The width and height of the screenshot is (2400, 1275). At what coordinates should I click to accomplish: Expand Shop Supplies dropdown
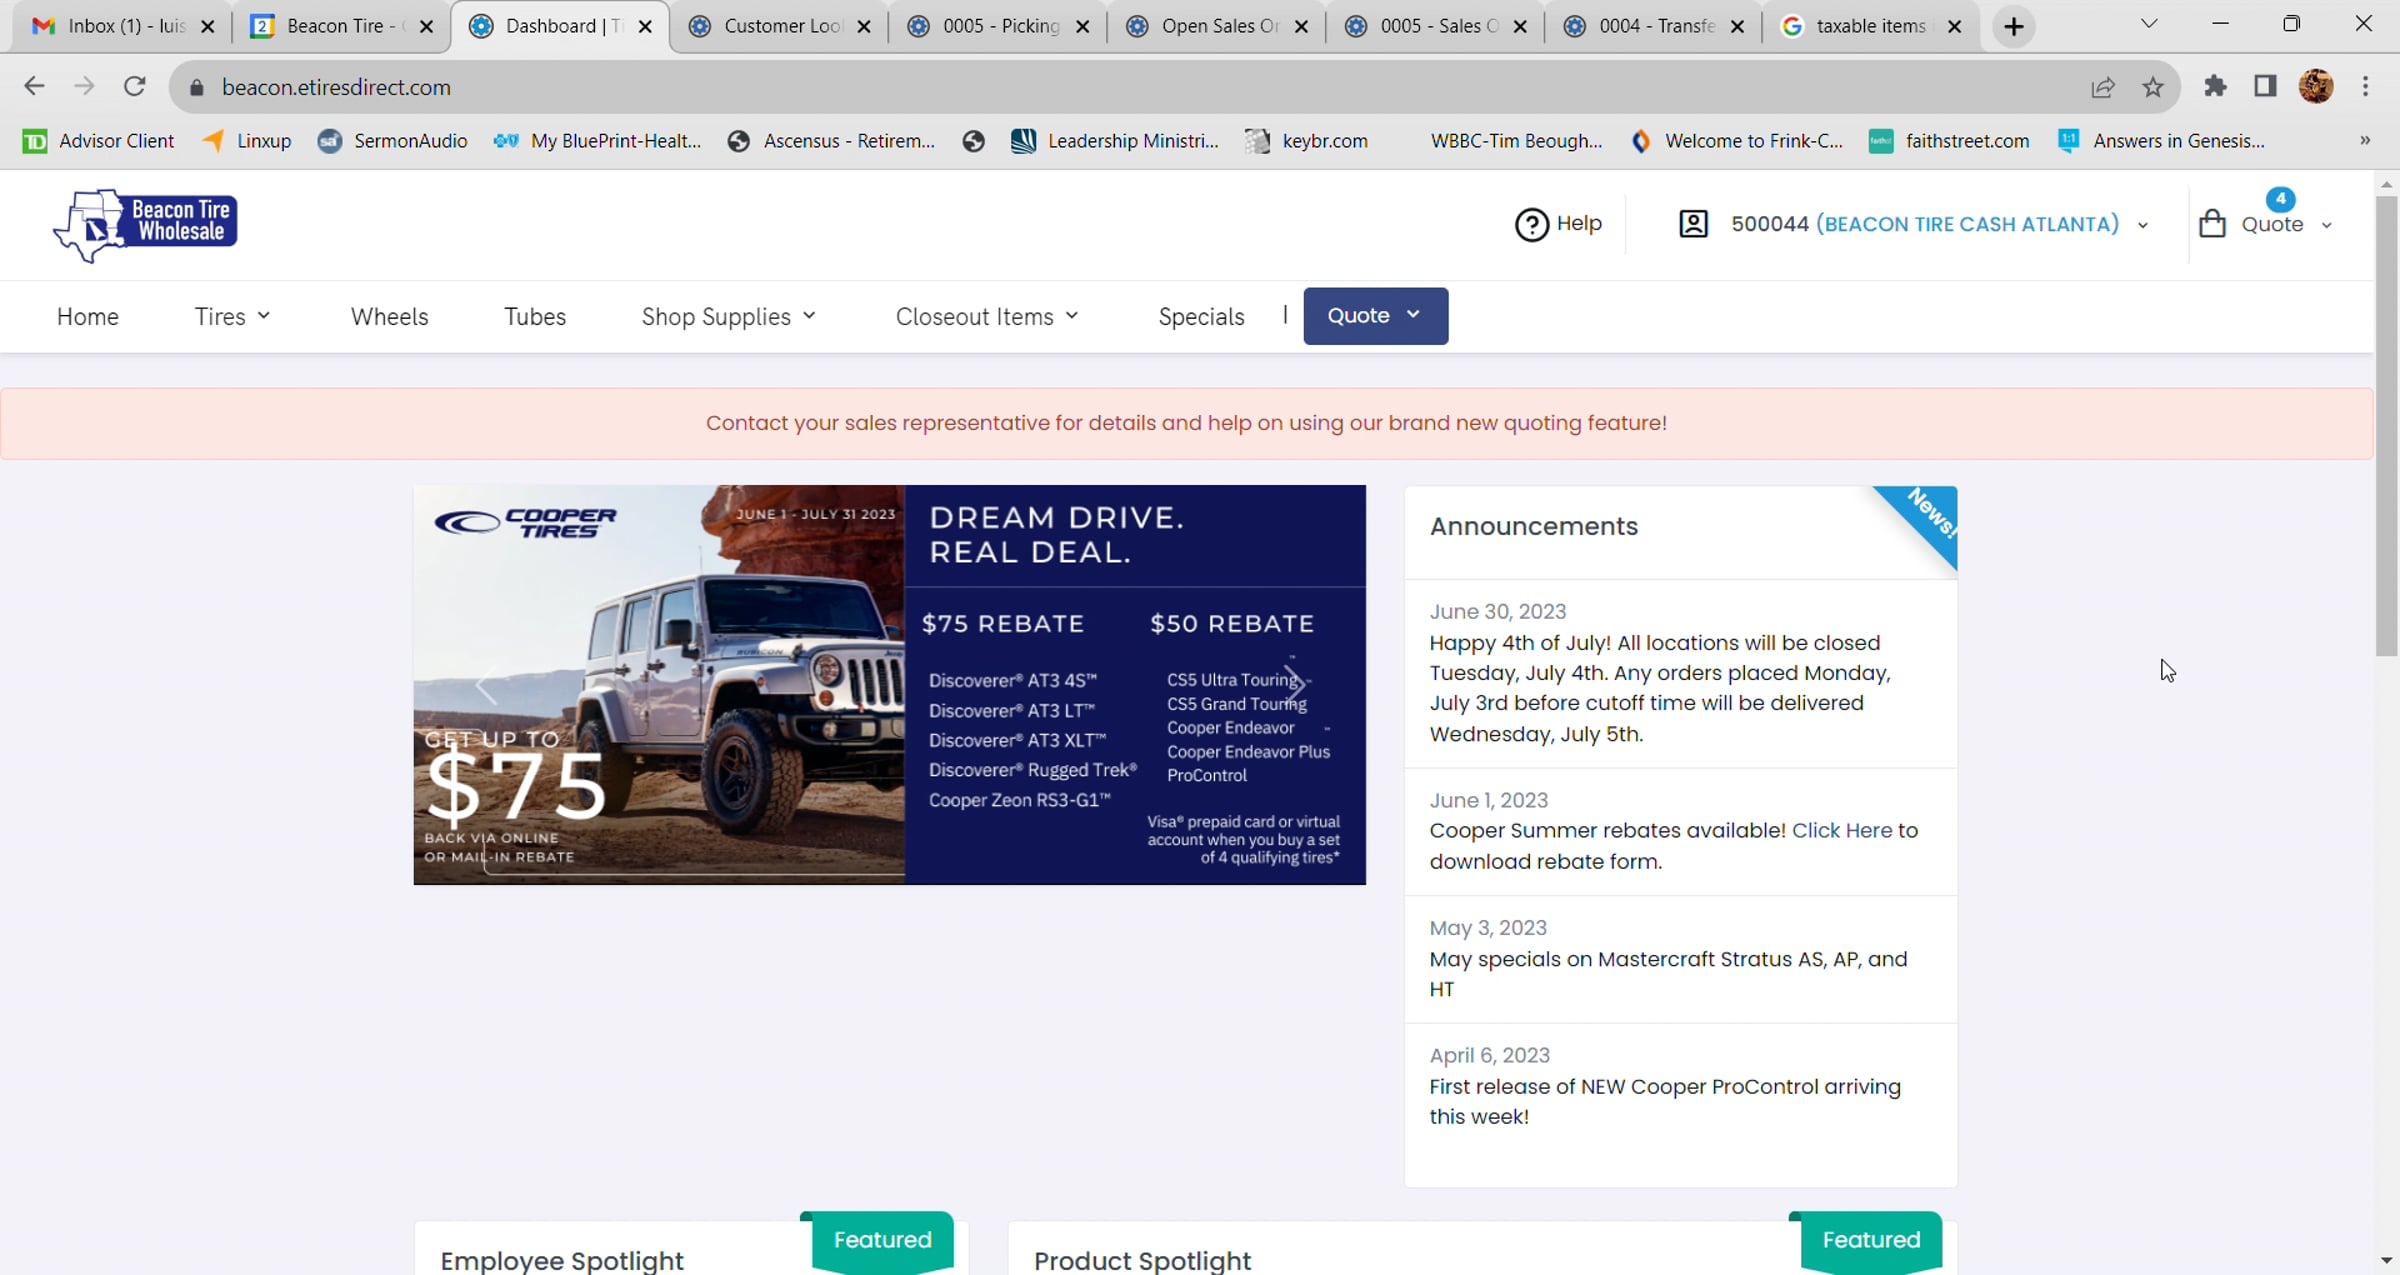[x=728, y=316]
